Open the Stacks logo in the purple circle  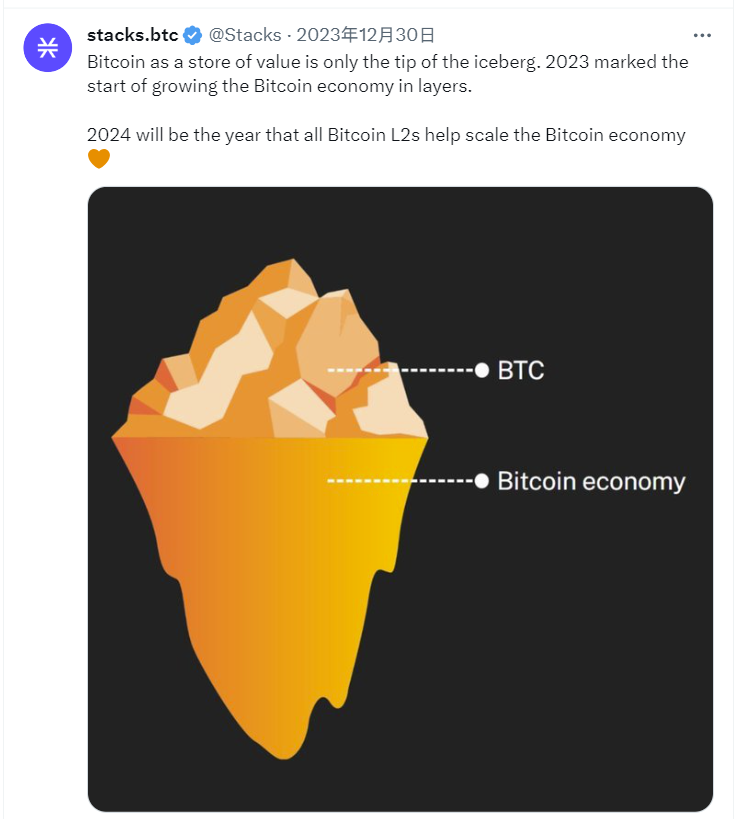[x=47, y=47]
